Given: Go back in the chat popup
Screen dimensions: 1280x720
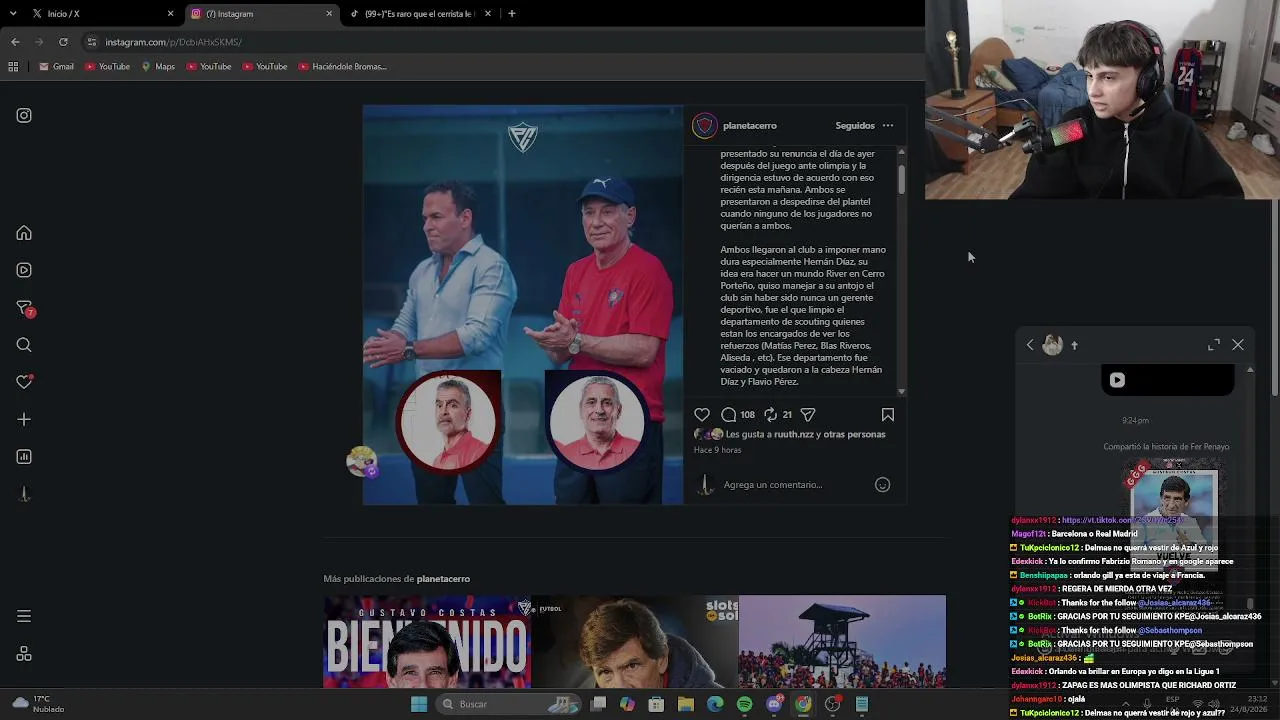Looking at the screenshot, I should (x=1030, y=345).
